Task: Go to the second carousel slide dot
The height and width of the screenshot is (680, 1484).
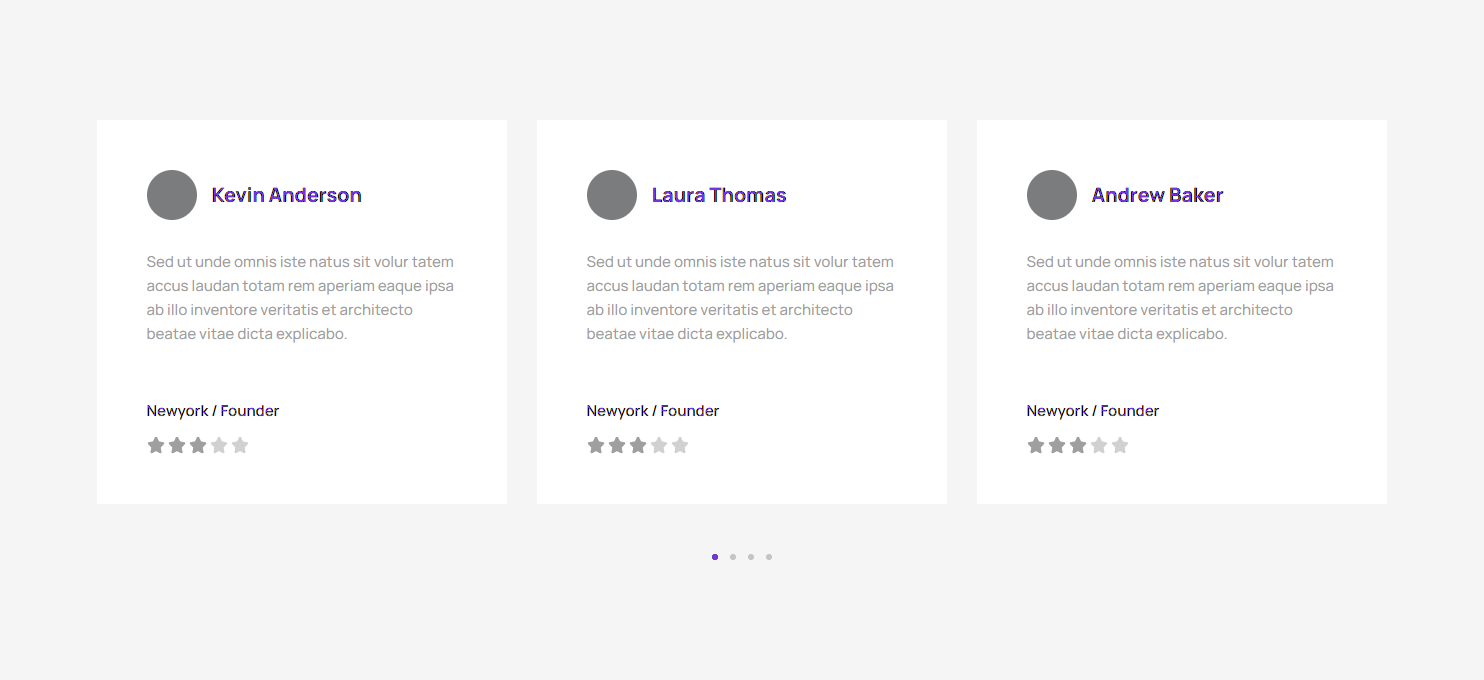Action: [x=733, y=557]
